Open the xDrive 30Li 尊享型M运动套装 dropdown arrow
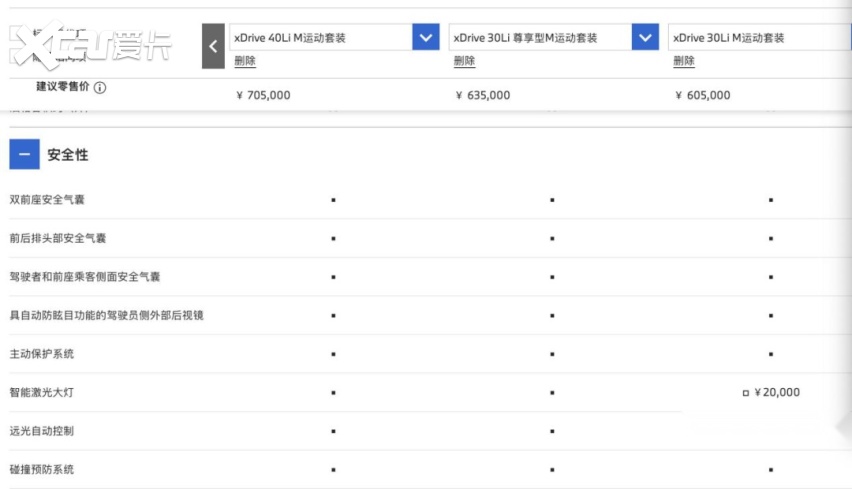The image size is (852, 489). pos(645,37)
